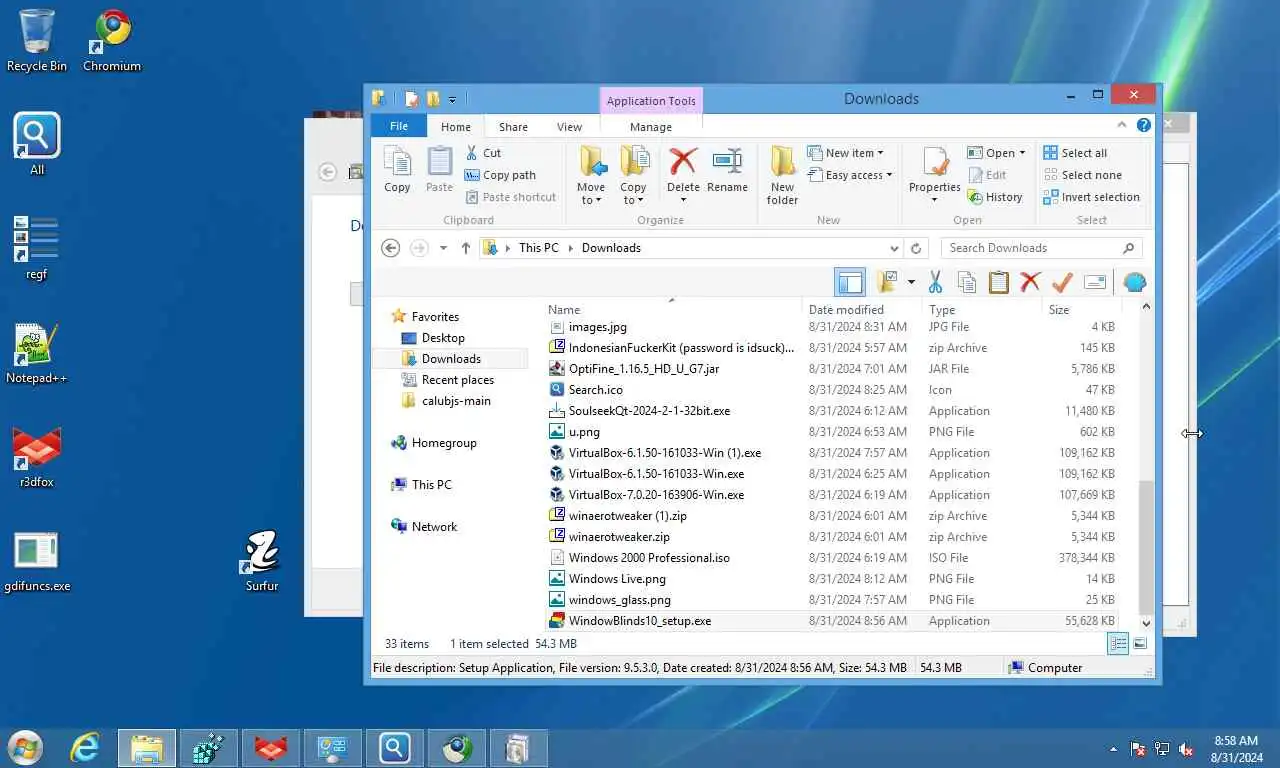Select This PC in navigation pane

click(431, 485)
